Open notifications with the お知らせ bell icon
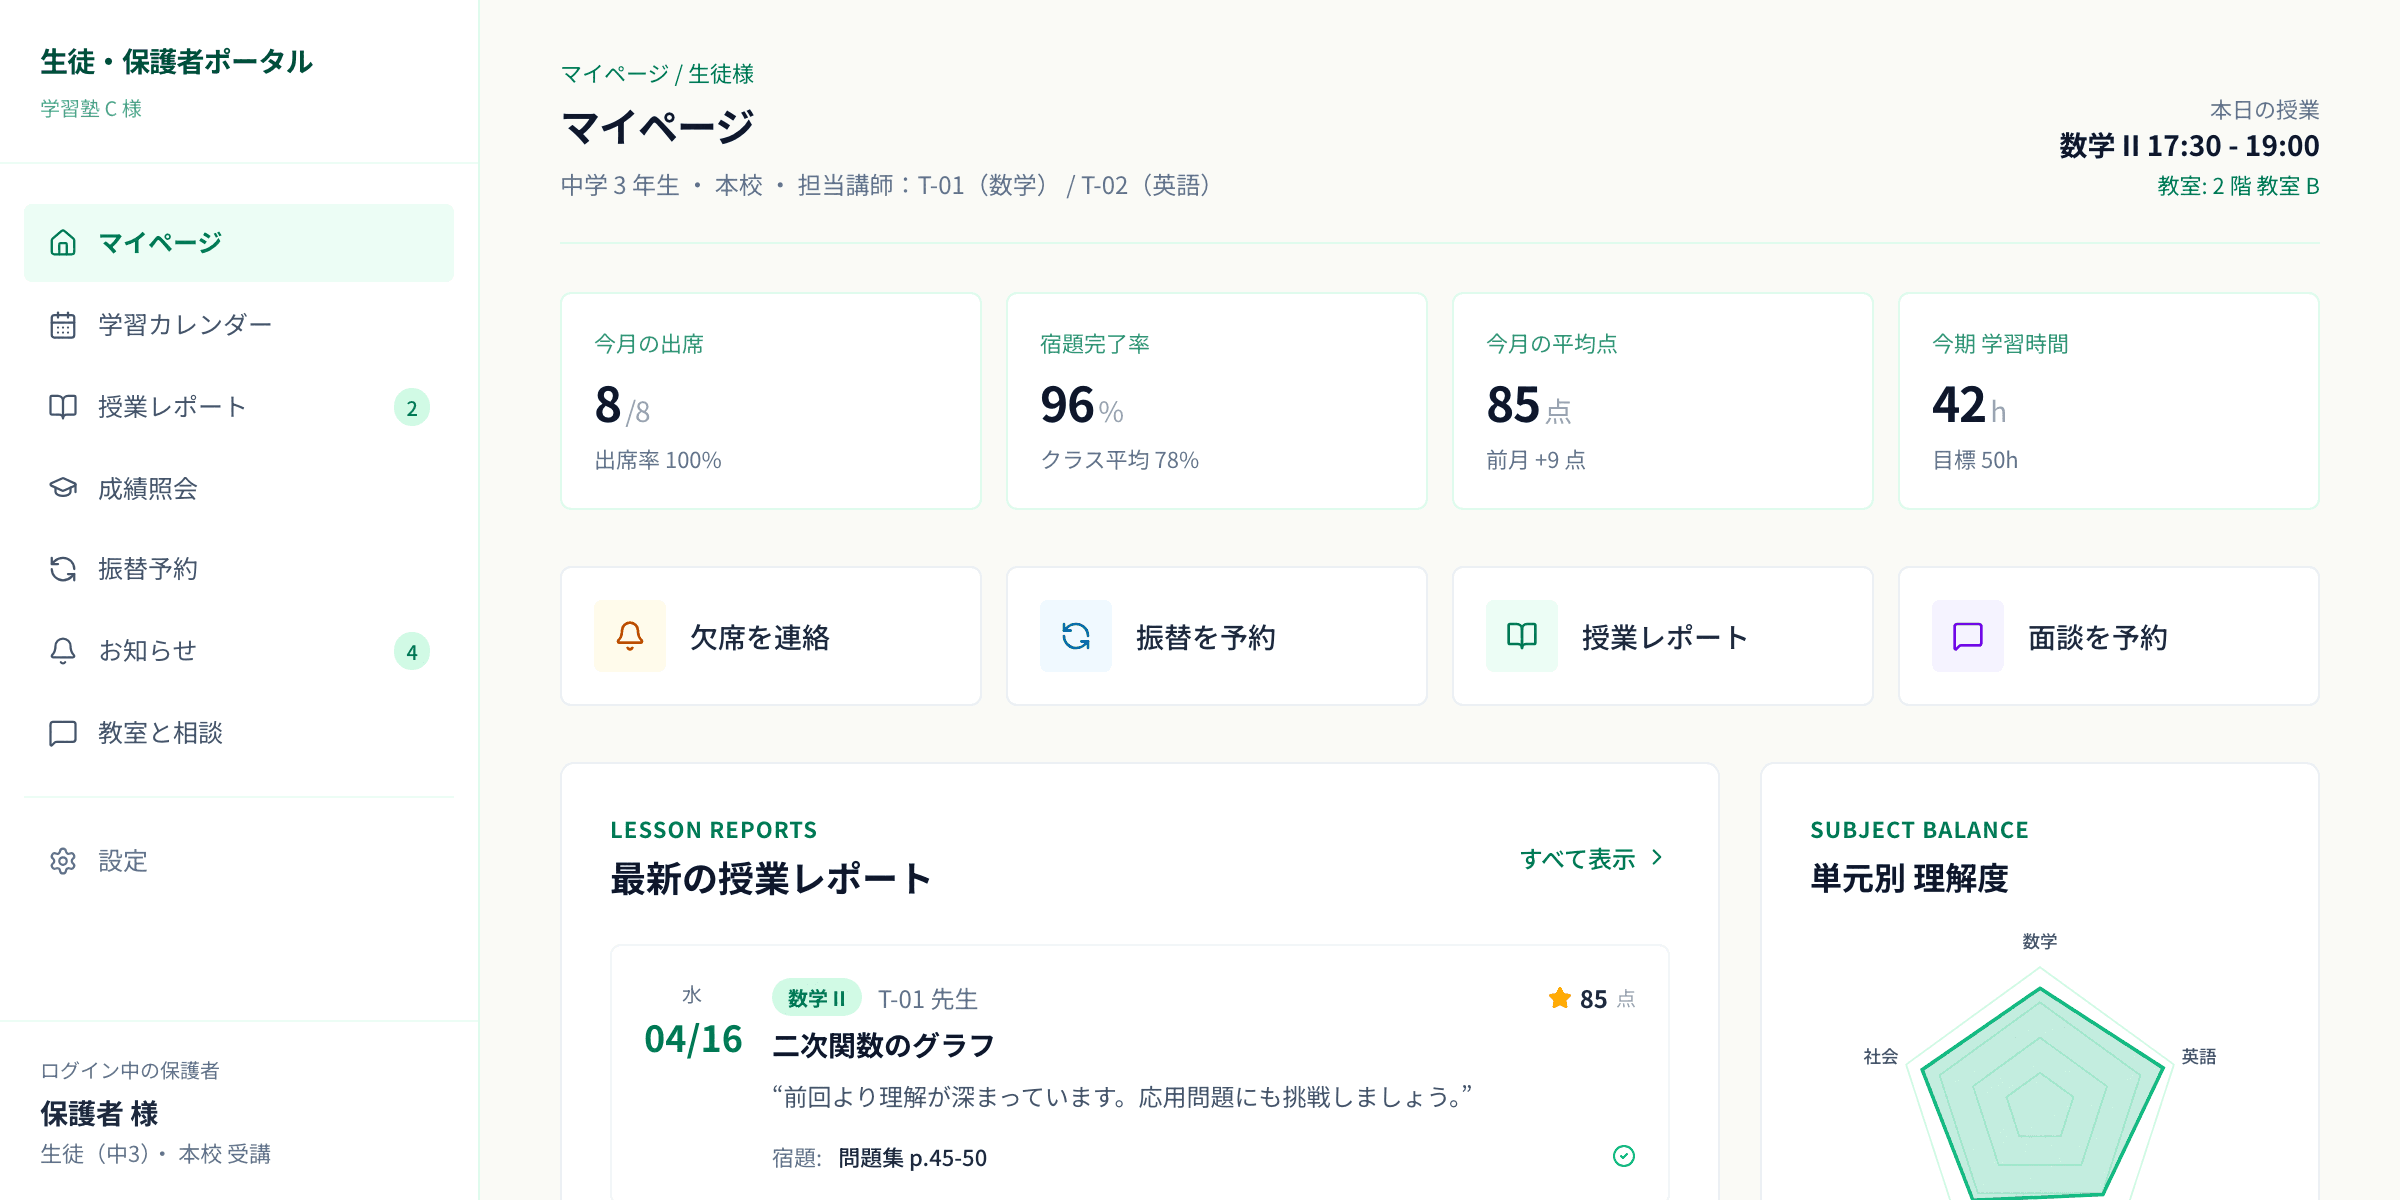Screen dimensions: 2400x1200 [x=63, y=651]
